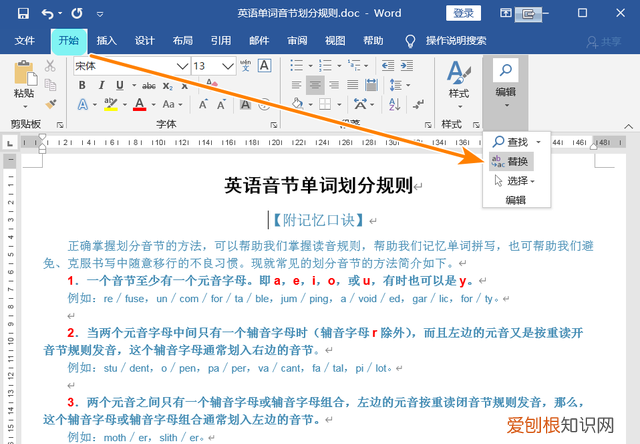Viewport: 640px width, 444px height.
Task: Insert a numbered list
Action: [x=325, y=65]
